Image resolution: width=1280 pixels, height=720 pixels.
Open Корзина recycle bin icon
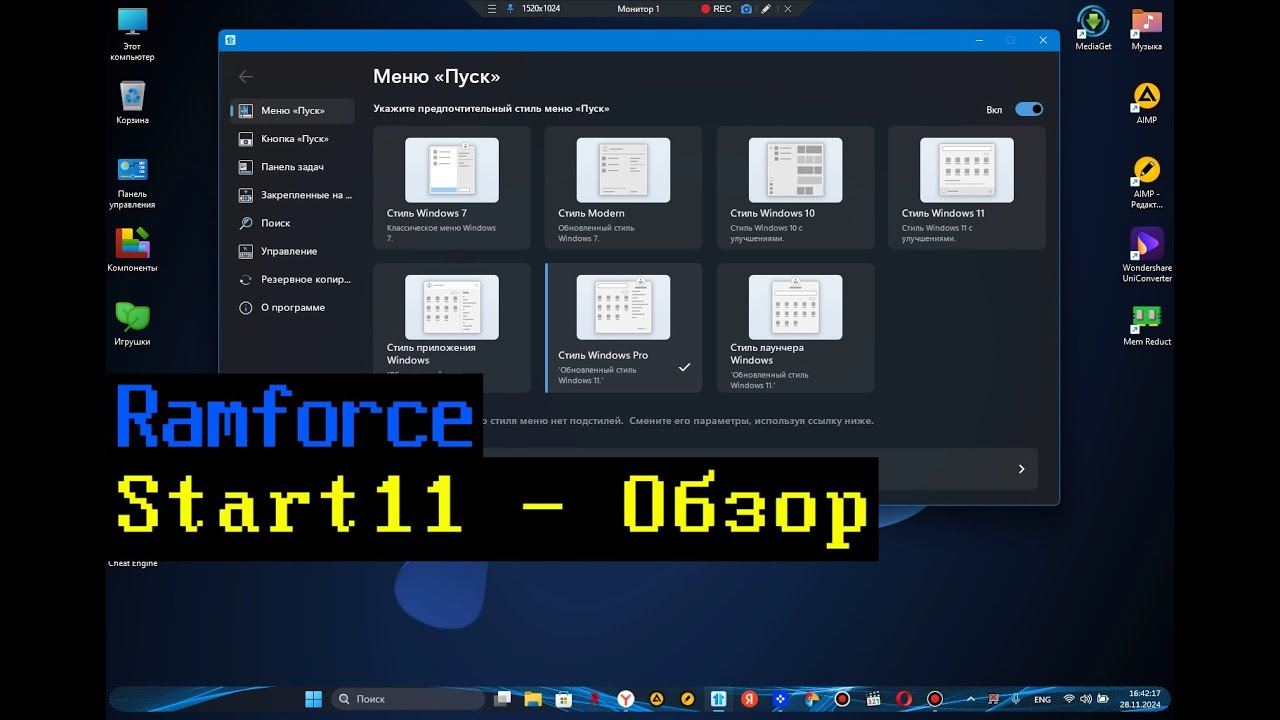tap(132, 103)
